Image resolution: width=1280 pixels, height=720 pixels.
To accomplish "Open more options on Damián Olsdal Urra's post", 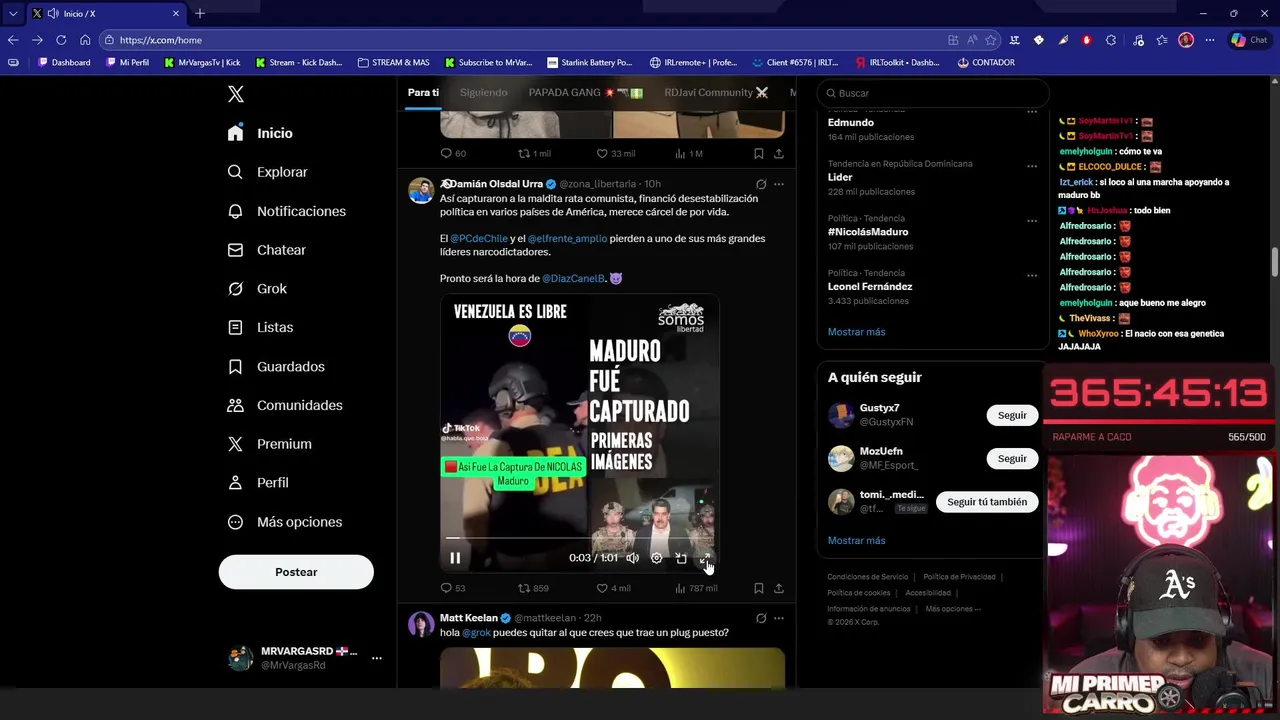I will click(x=779, y=184).
